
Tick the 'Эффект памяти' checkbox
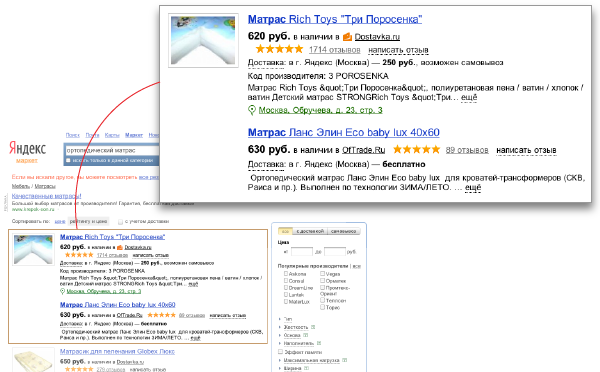(x=280, y=351)
